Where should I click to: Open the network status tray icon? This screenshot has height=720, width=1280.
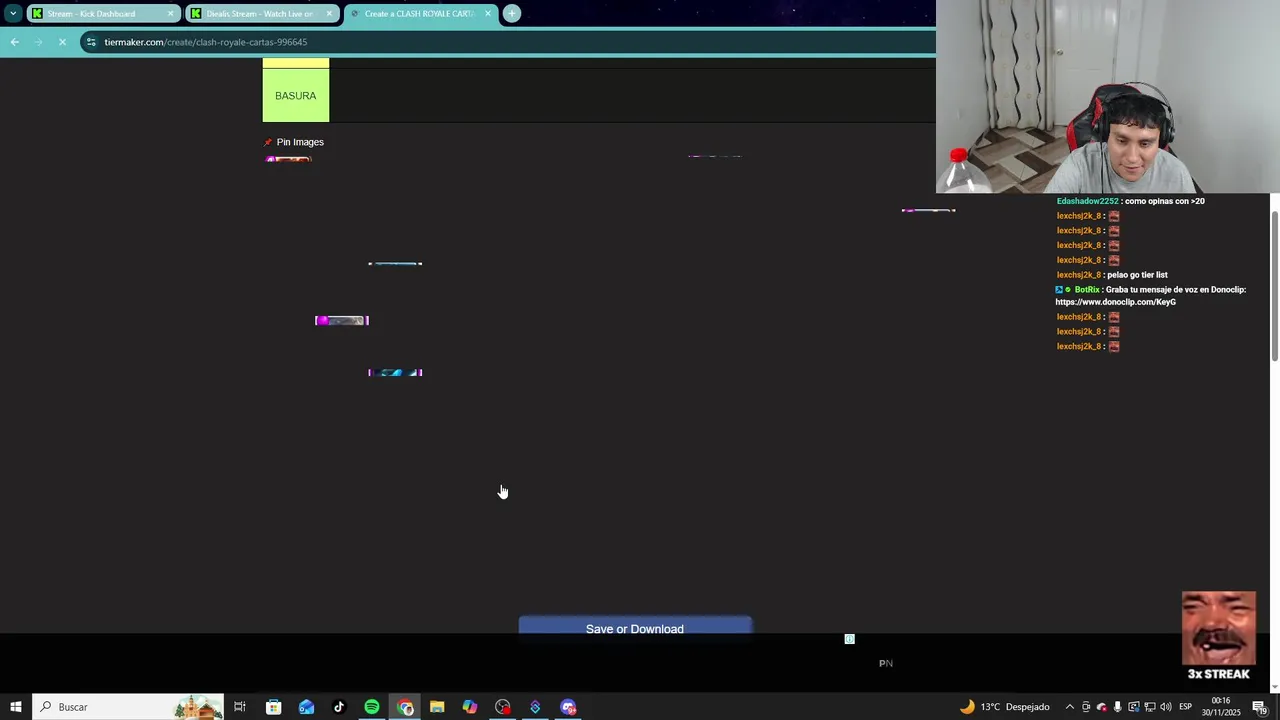tap(1149, 707)
